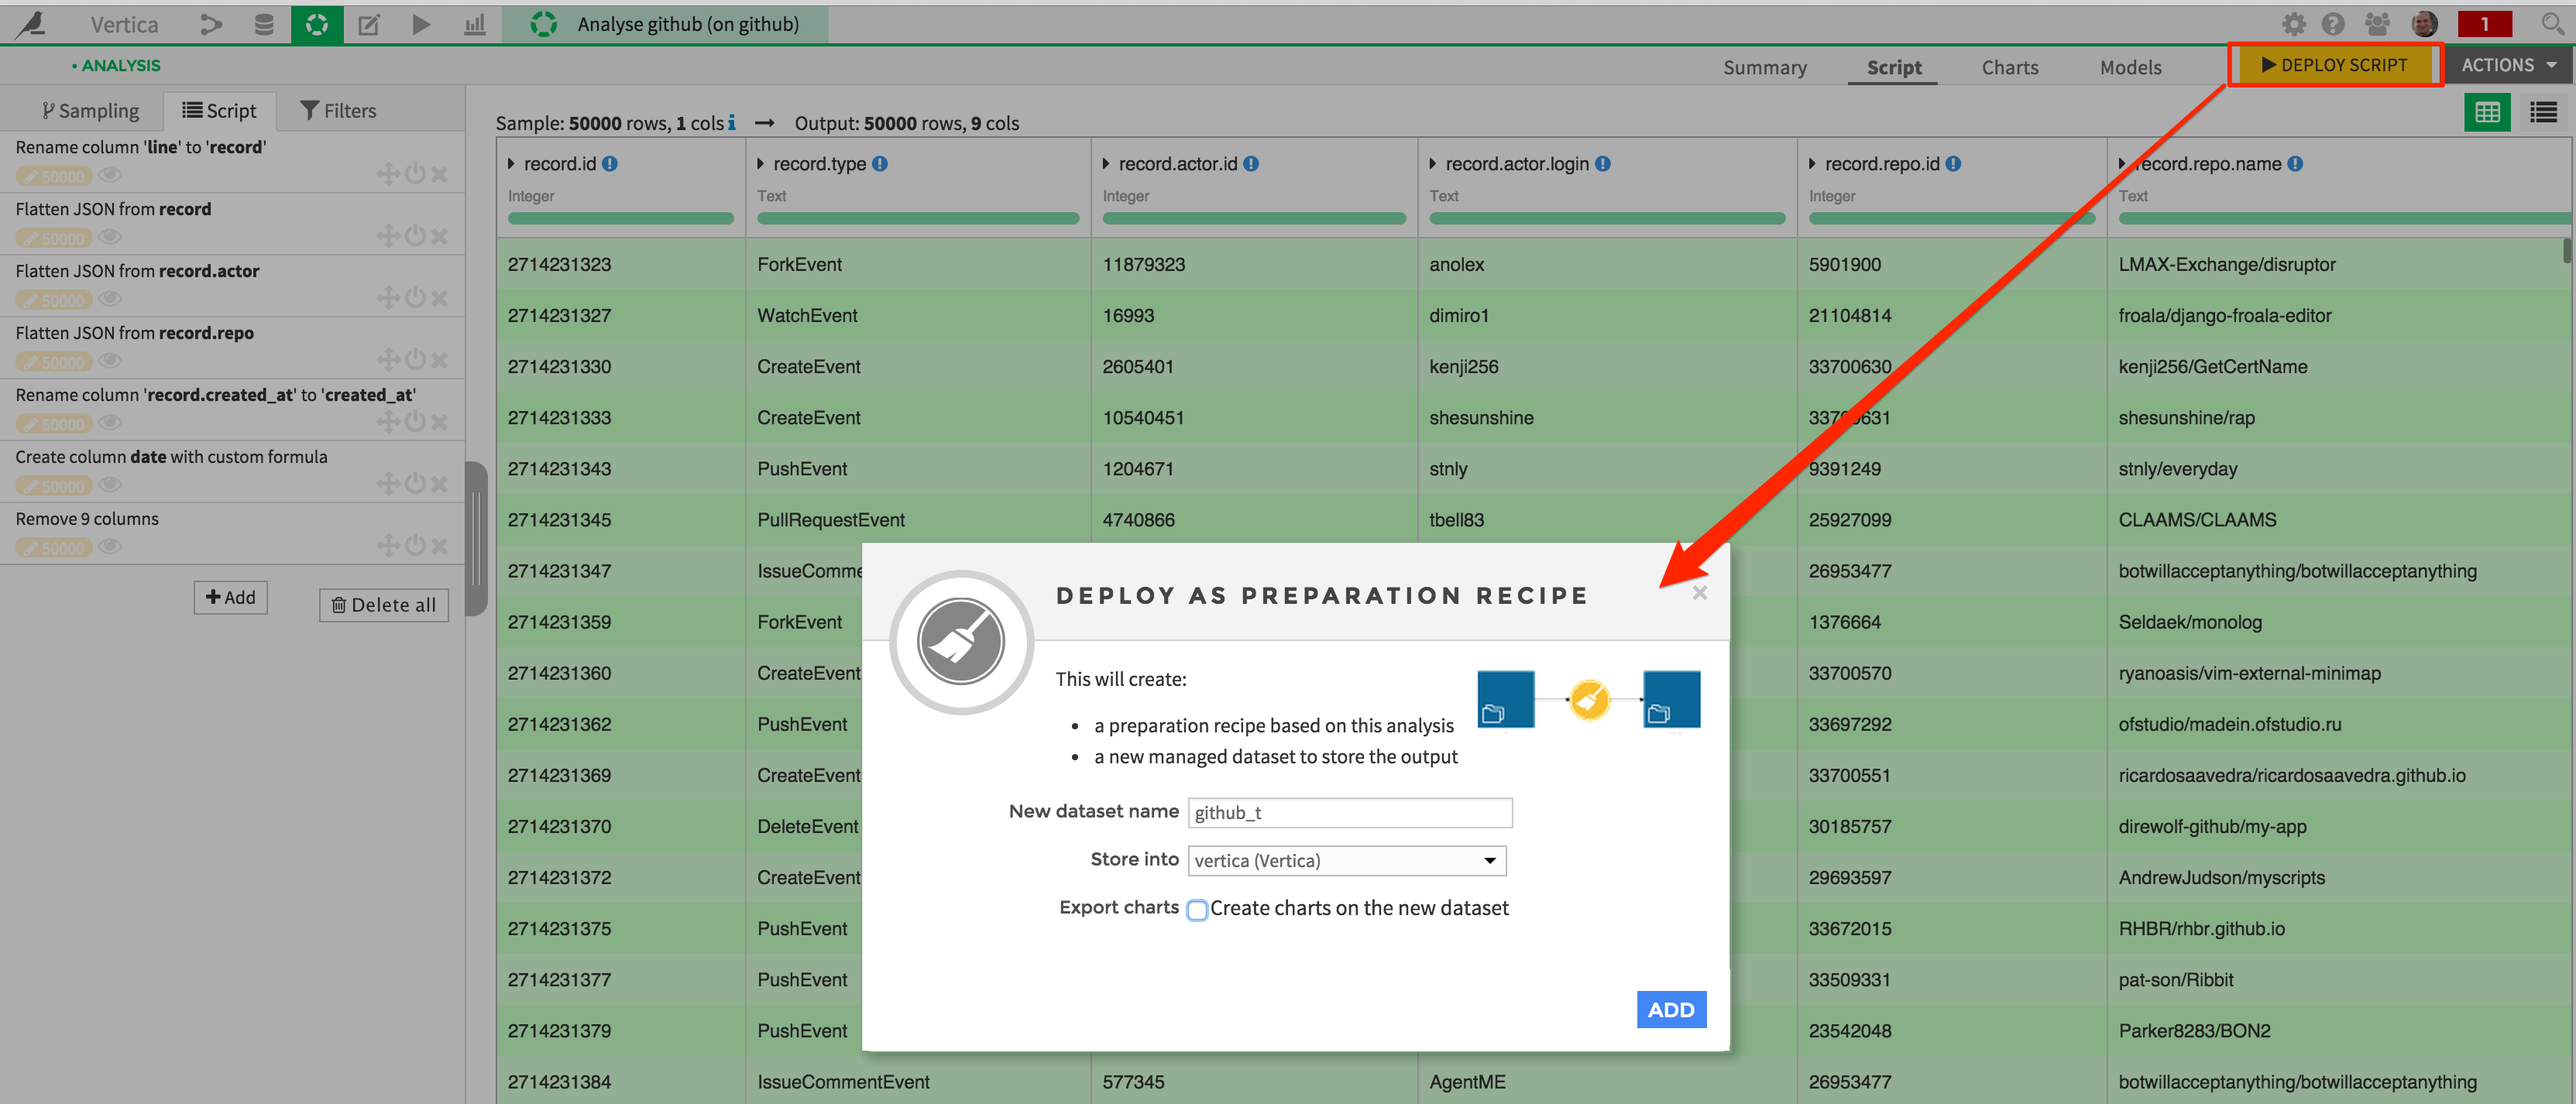Screen dimensions: 2576x1104
Task: Switch to the Models tab
Action: [2130, 67]
